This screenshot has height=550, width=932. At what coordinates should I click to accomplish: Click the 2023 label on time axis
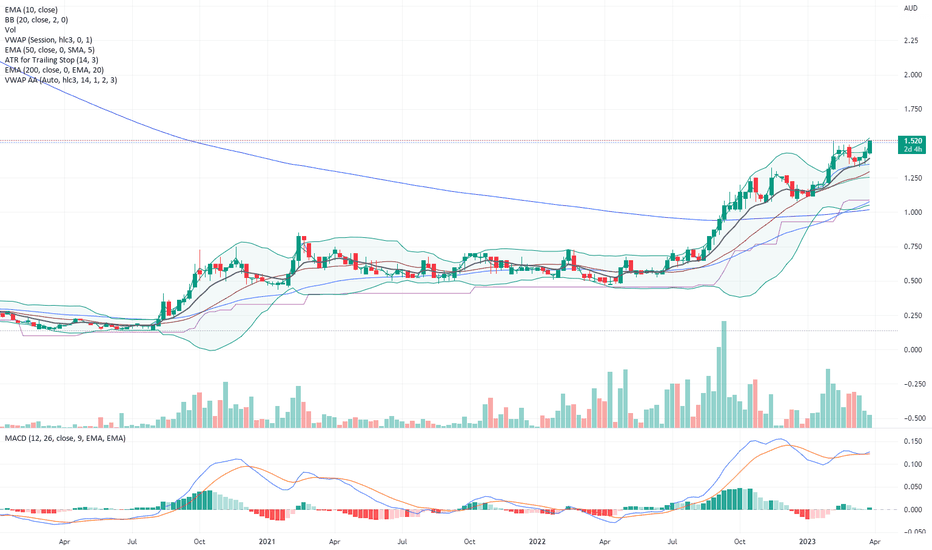click(x=807, y=542)
